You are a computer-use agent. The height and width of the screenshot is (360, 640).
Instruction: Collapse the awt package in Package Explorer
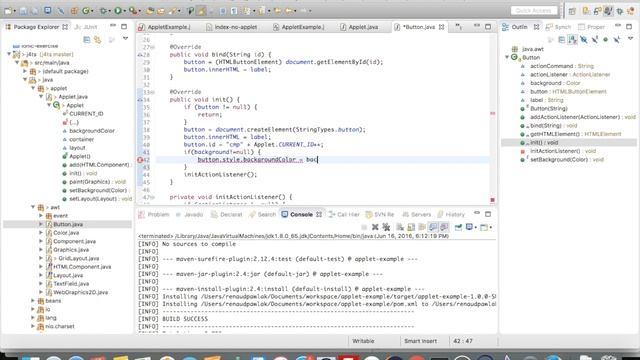coord(33,207)
